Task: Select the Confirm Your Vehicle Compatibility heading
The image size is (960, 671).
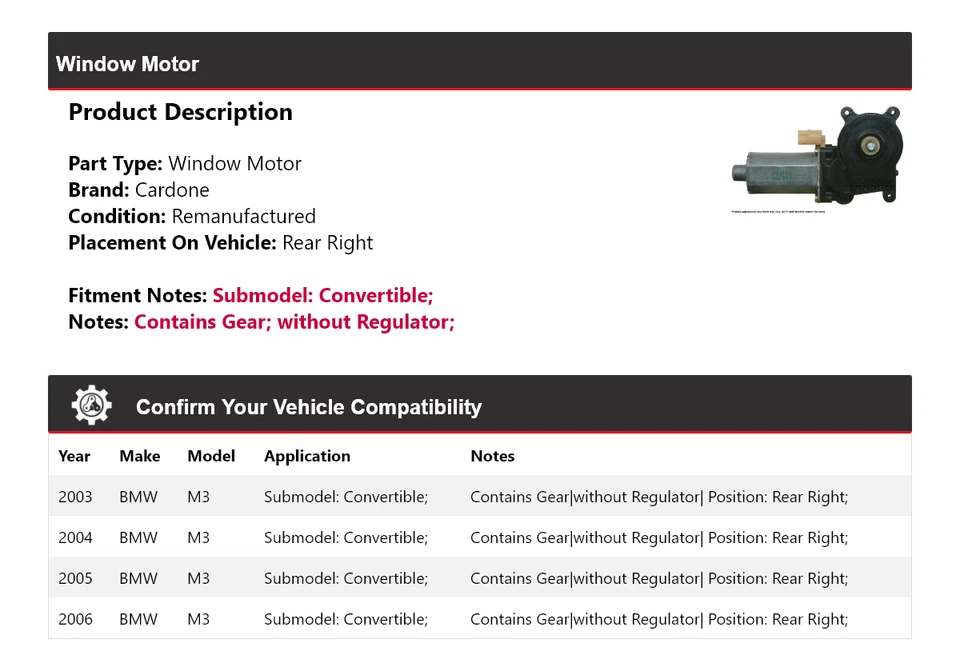Action: coord(308,407)
